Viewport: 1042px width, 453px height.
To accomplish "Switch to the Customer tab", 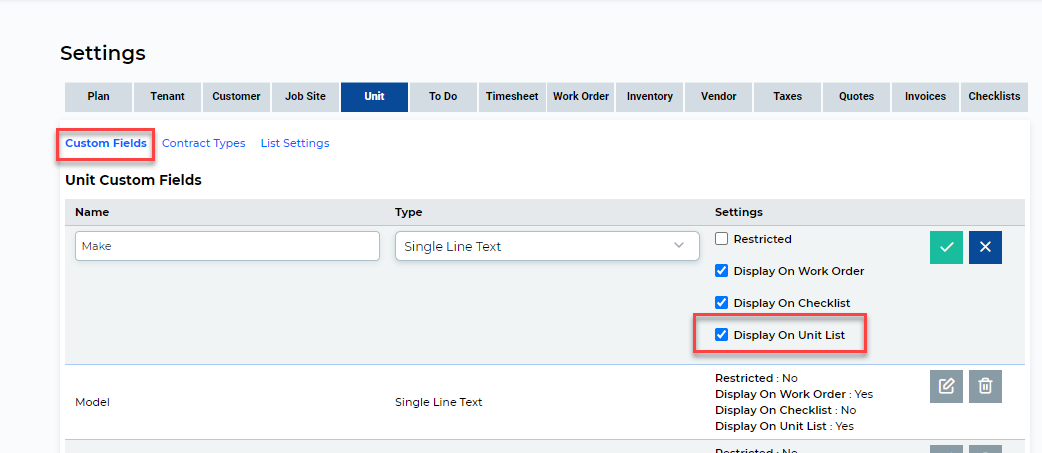I will click(x=237, y=96).
